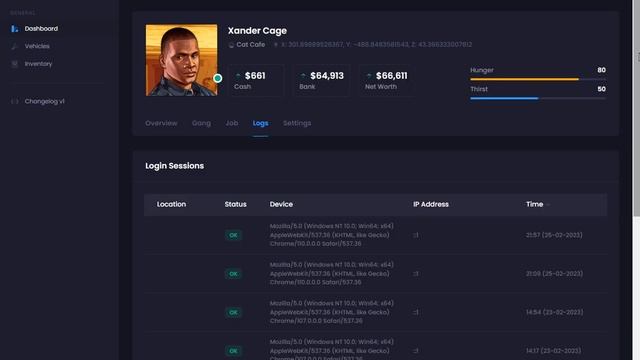Click the Dashboard bar-chart icon
640x360 pixels.
(x=15, y=29)
